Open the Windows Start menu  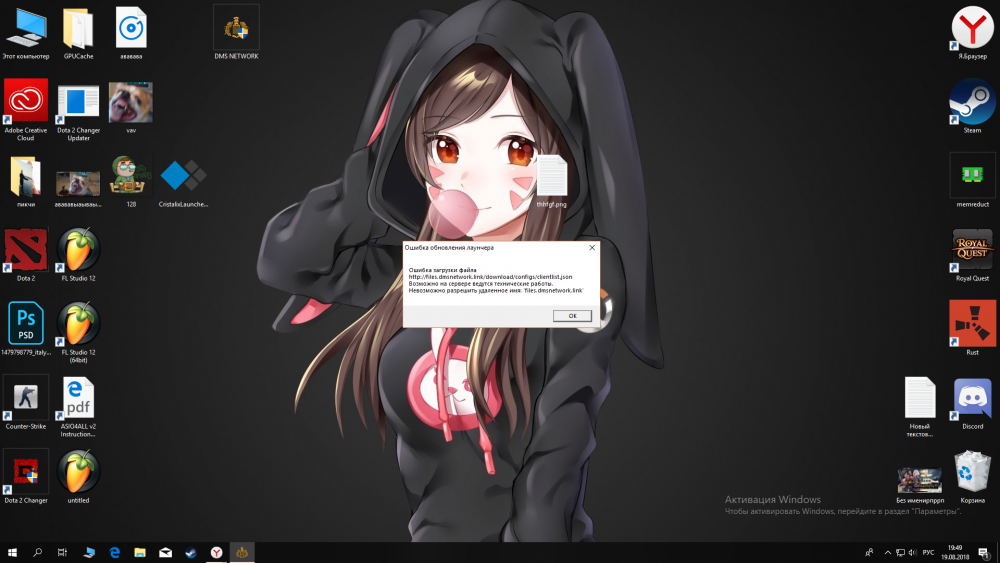point(13,552)
